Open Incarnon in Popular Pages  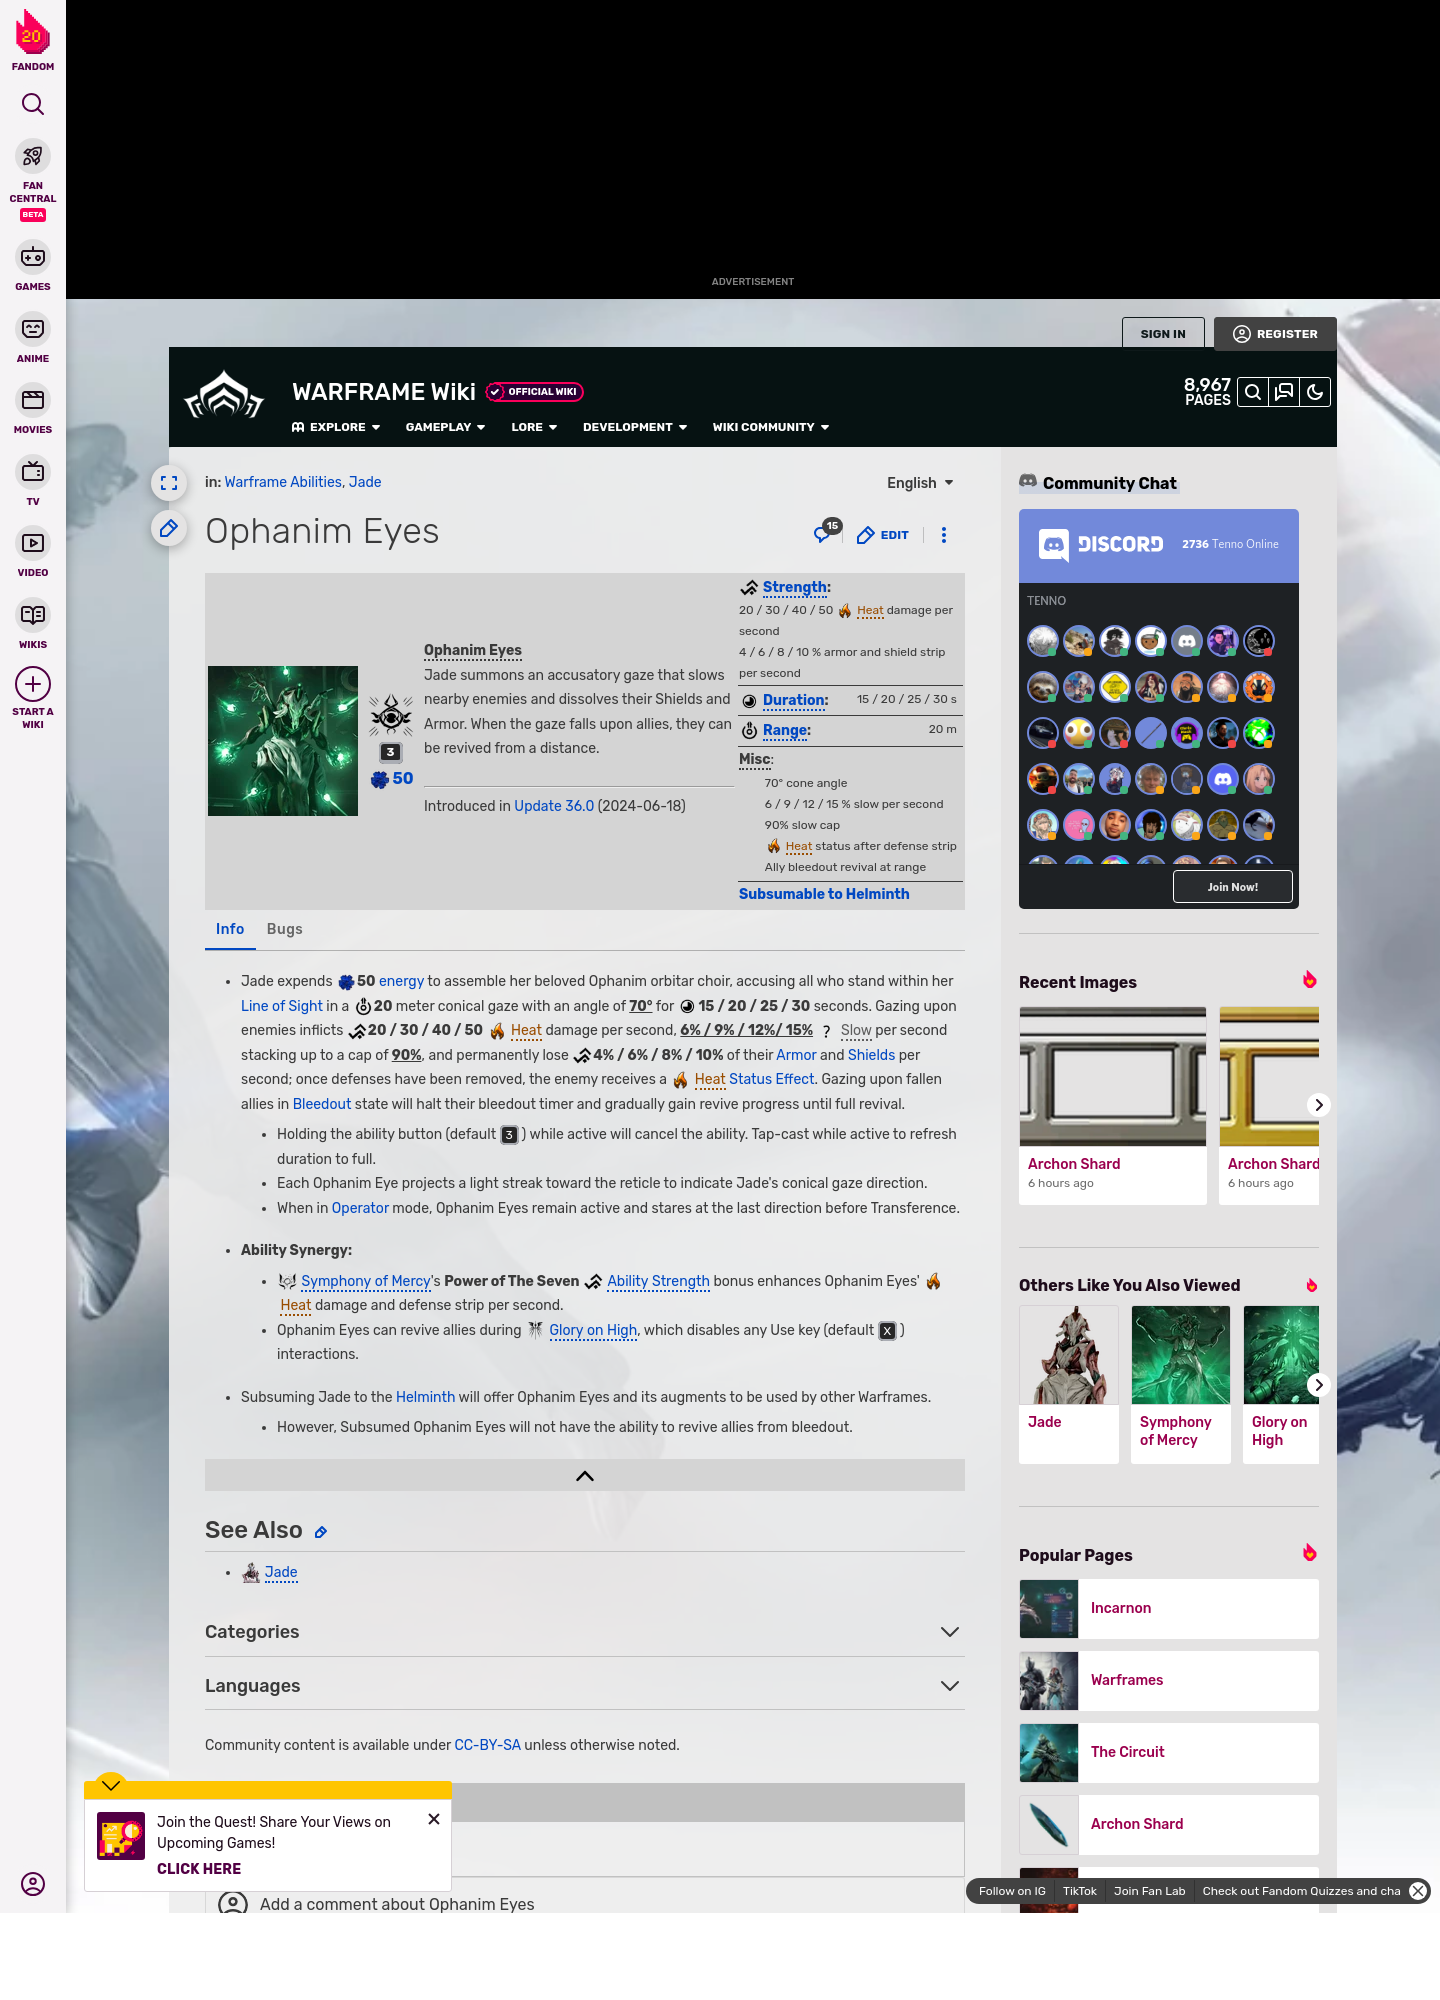(x=1169, y=1608)
